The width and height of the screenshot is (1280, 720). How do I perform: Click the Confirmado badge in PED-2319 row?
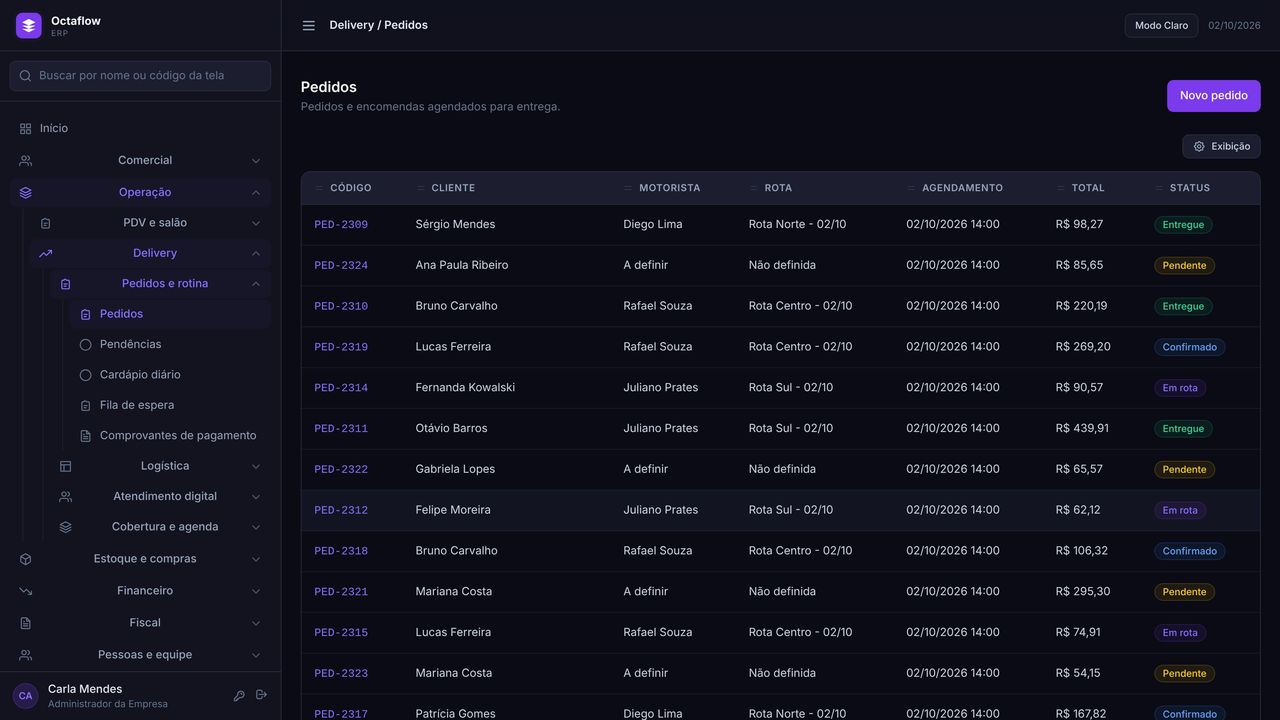point(1189,347)
